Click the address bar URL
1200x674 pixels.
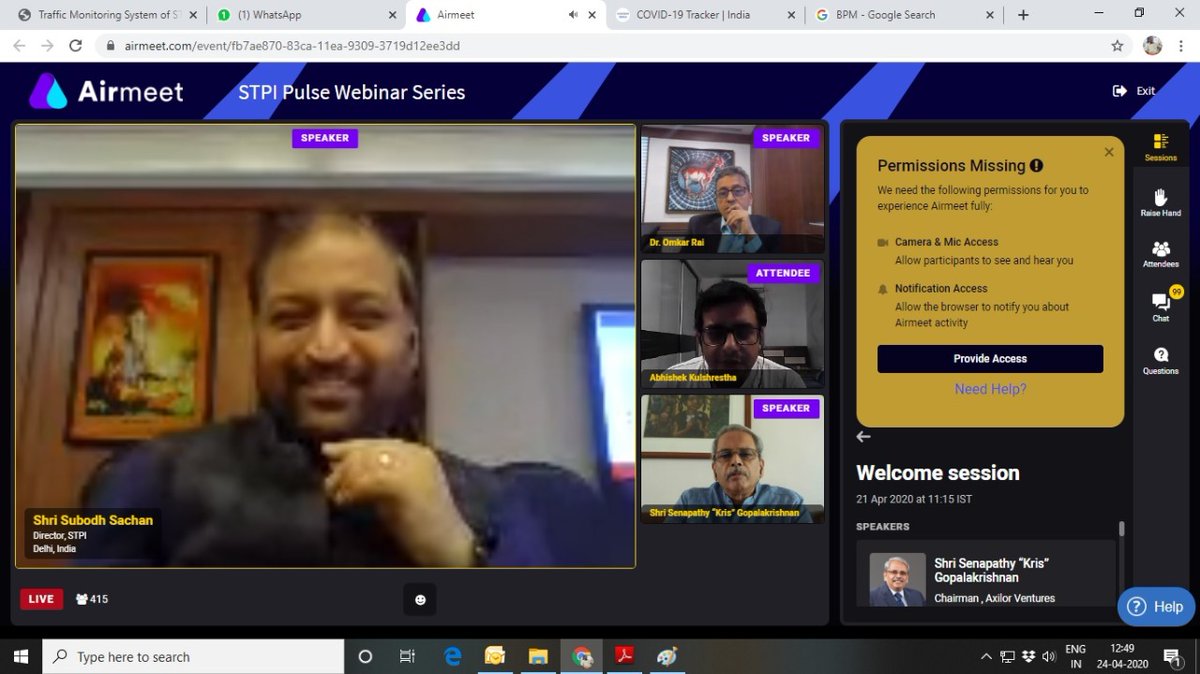click(292, 46)
